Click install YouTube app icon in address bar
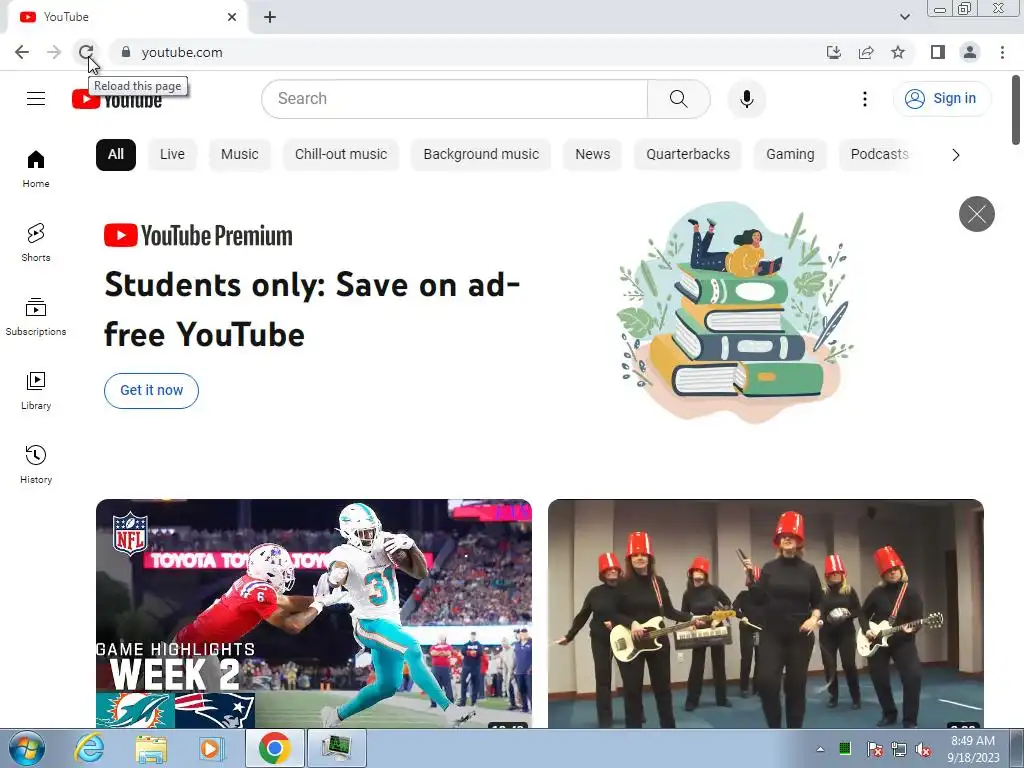Screen dimensions: 1024x768 coord(833,52)
